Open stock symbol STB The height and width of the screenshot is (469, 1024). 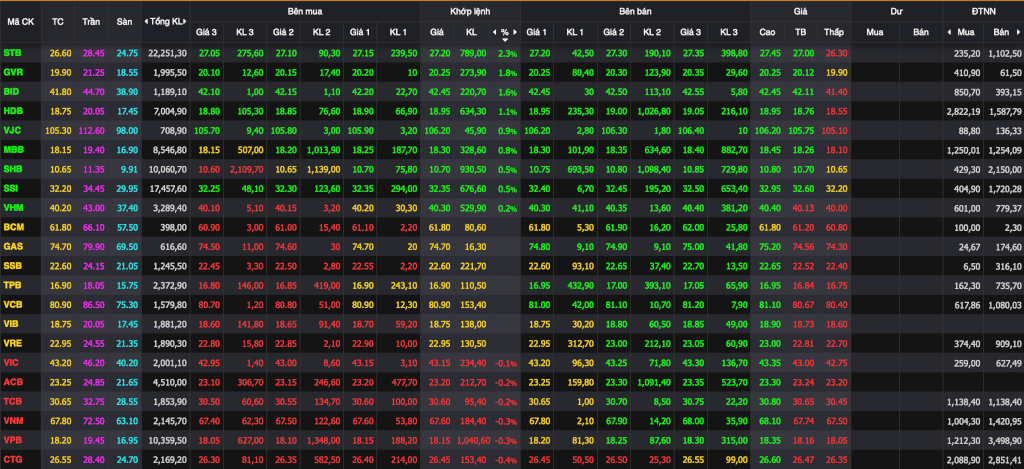coord(12,53)
